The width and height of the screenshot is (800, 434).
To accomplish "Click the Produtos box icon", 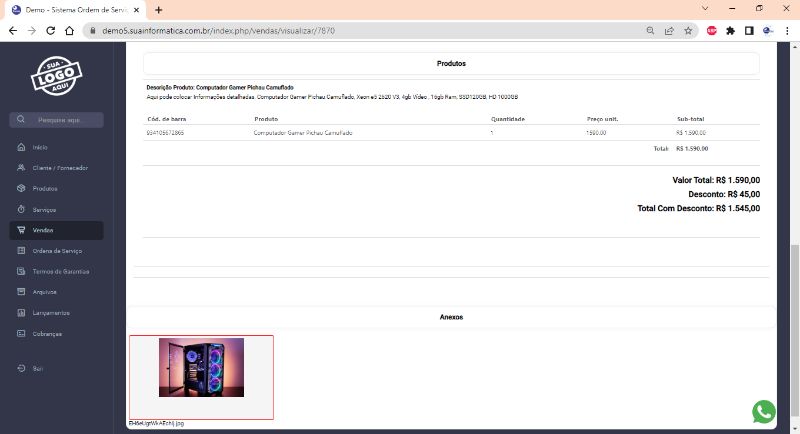I will pos(21,188).
